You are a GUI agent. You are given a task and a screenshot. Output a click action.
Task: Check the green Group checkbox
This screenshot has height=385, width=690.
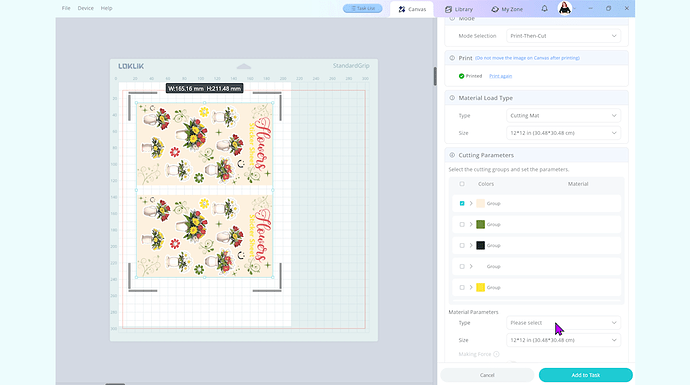click(462, 224)
